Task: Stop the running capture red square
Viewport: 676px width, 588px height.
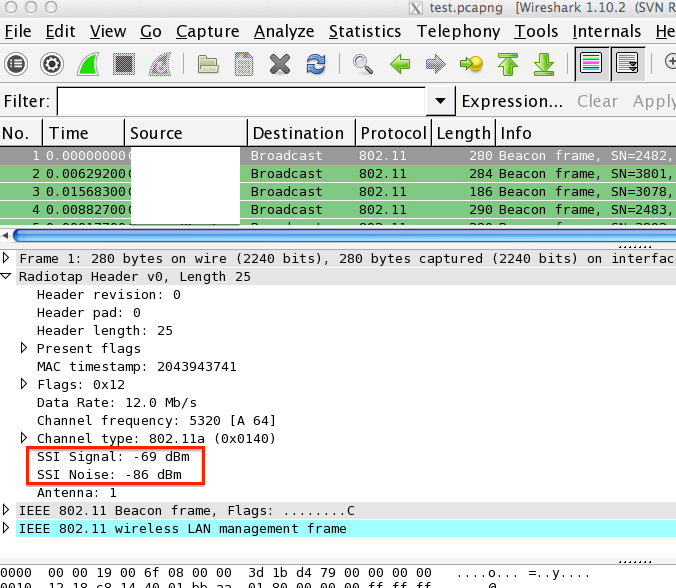Action: pos(124,64)
